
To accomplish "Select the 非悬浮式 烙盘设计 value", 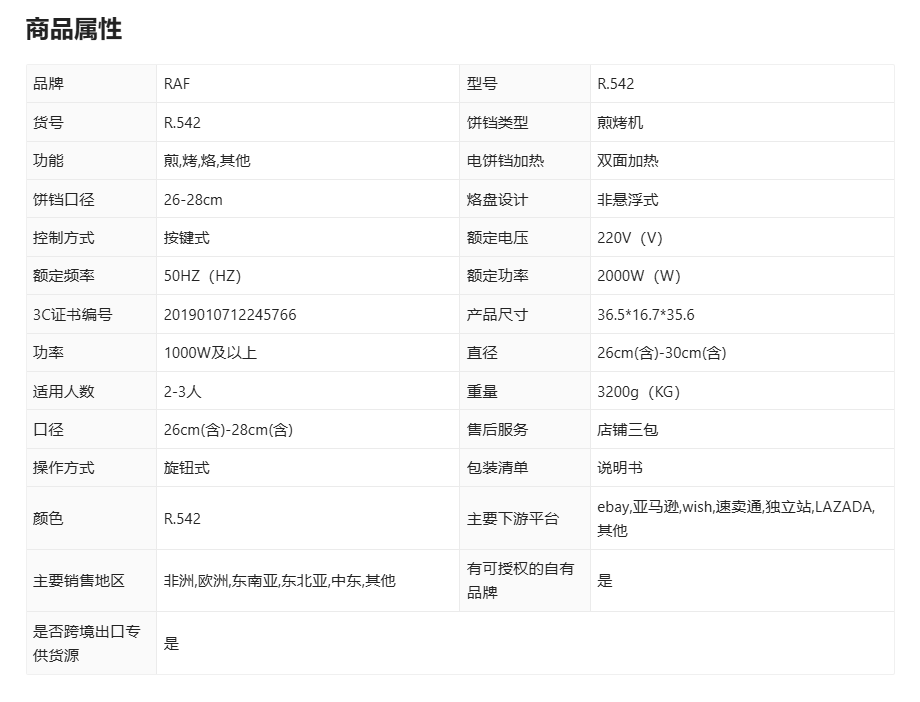I will coord(627,199).
